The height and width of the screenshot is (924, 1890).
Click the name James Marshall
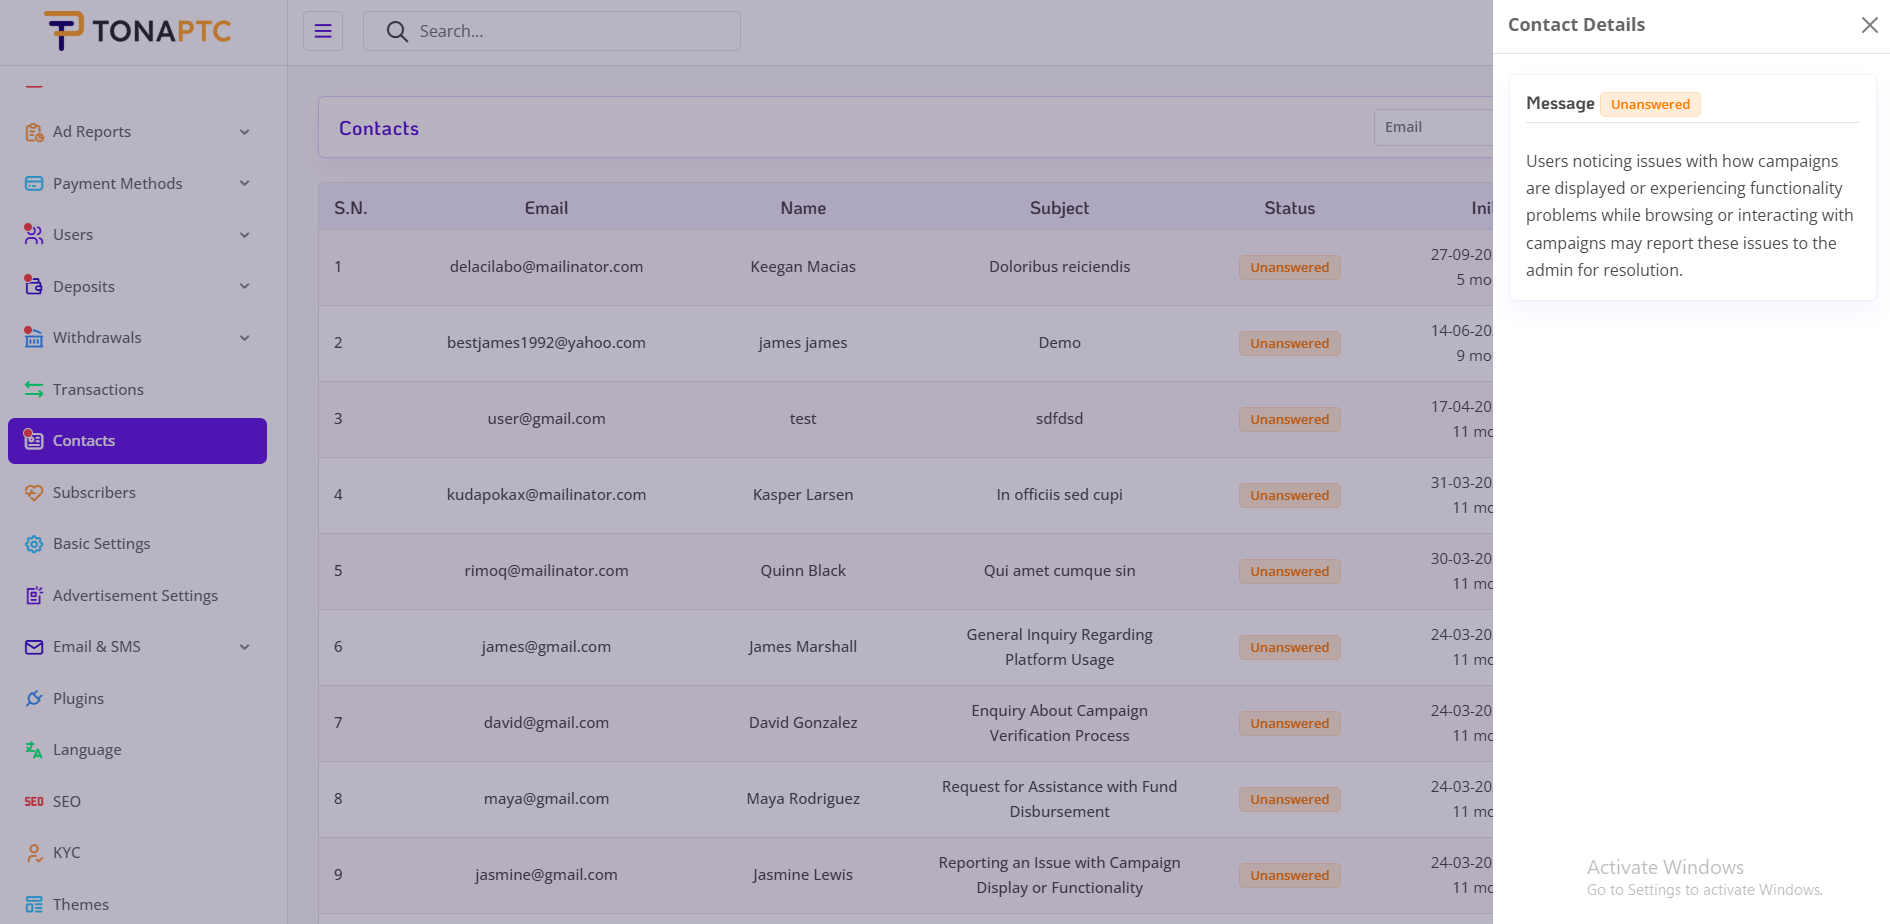click(803, 647)
